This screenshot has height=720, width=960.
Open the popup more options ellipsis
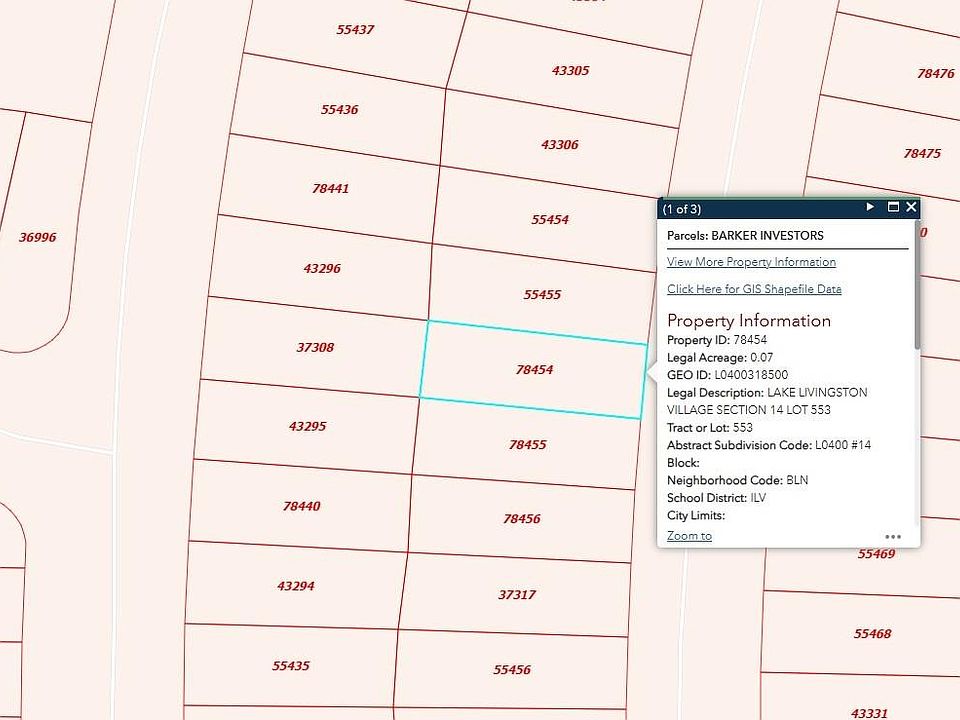point(893,537)
